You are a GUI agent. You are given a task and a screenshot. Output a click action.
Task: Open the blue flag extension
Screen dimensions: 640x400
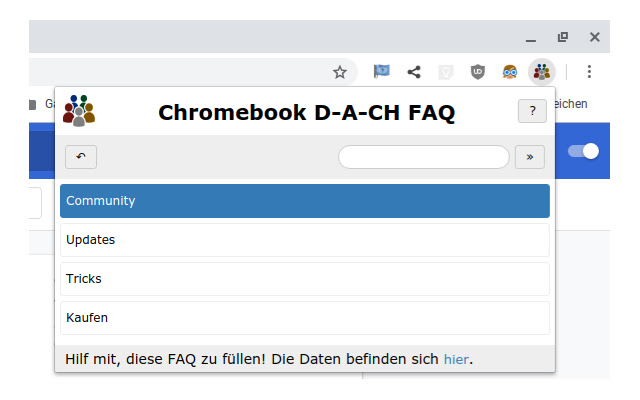pos(382,71)
